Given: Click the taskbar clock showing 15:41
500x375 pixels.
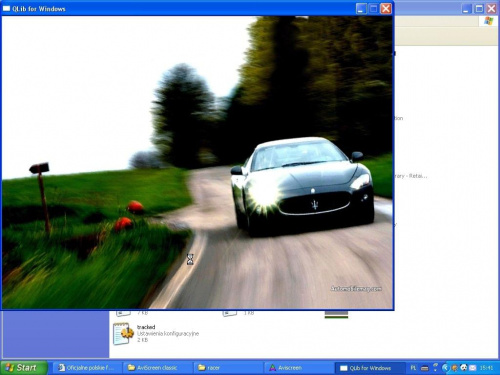Looking at the screenshot, I should click(486, 368).
